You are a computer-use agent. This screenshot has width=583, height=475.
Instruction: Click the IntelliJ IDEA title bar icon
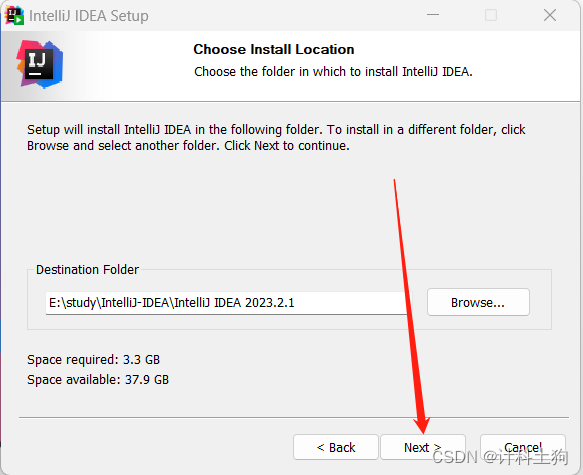pos(14,16)
